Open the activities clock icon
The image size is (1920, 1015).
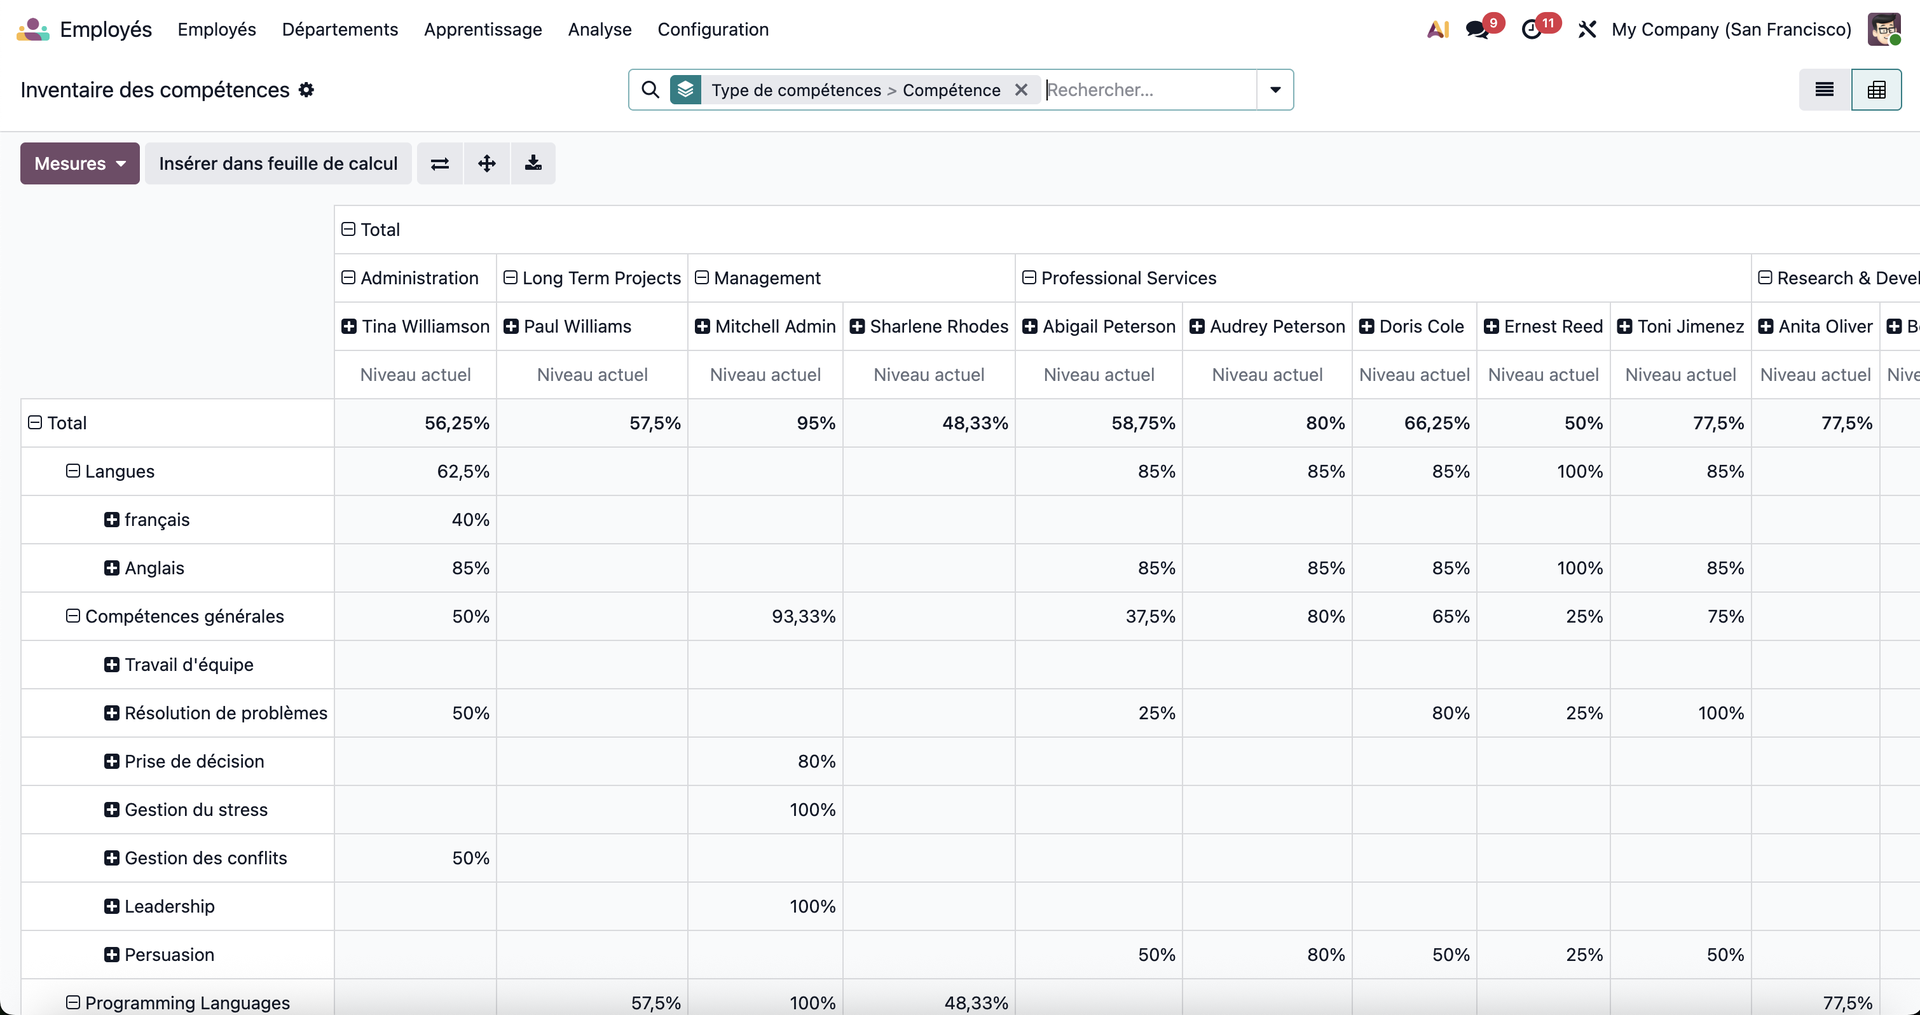(1531, 29)
